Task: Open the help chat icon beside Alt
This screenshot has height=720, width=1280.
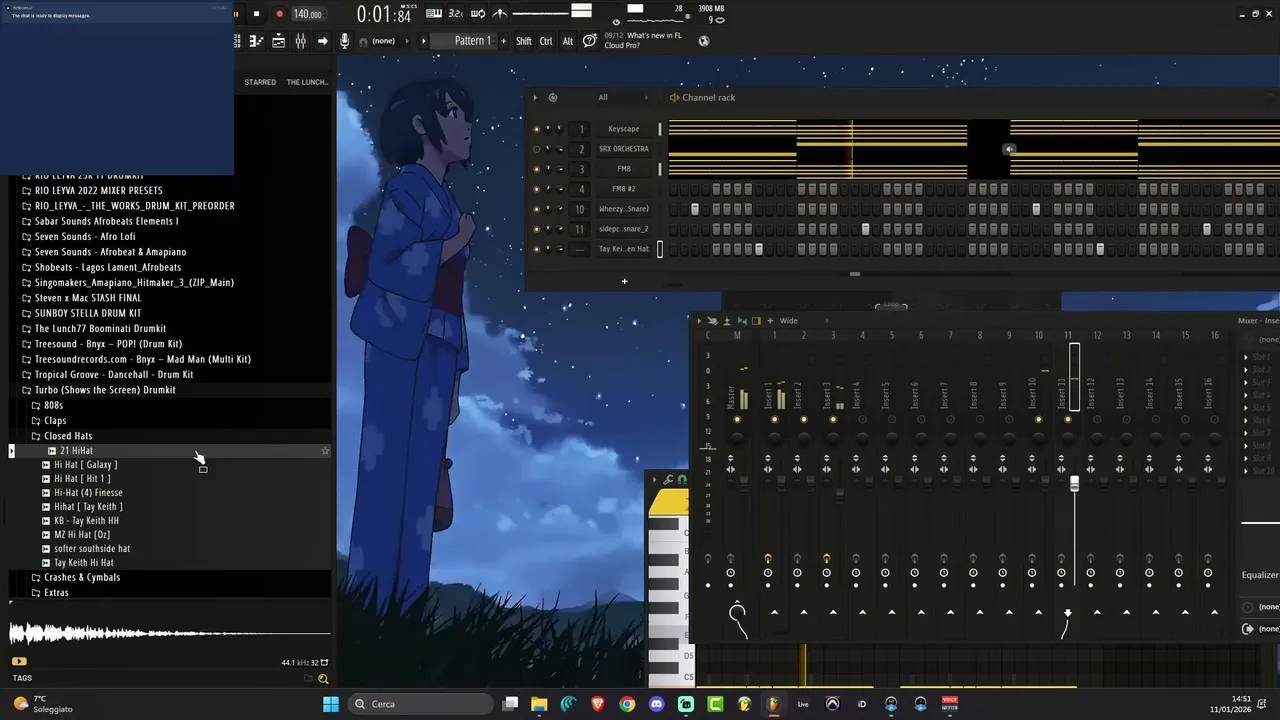Action: [590, 41]
